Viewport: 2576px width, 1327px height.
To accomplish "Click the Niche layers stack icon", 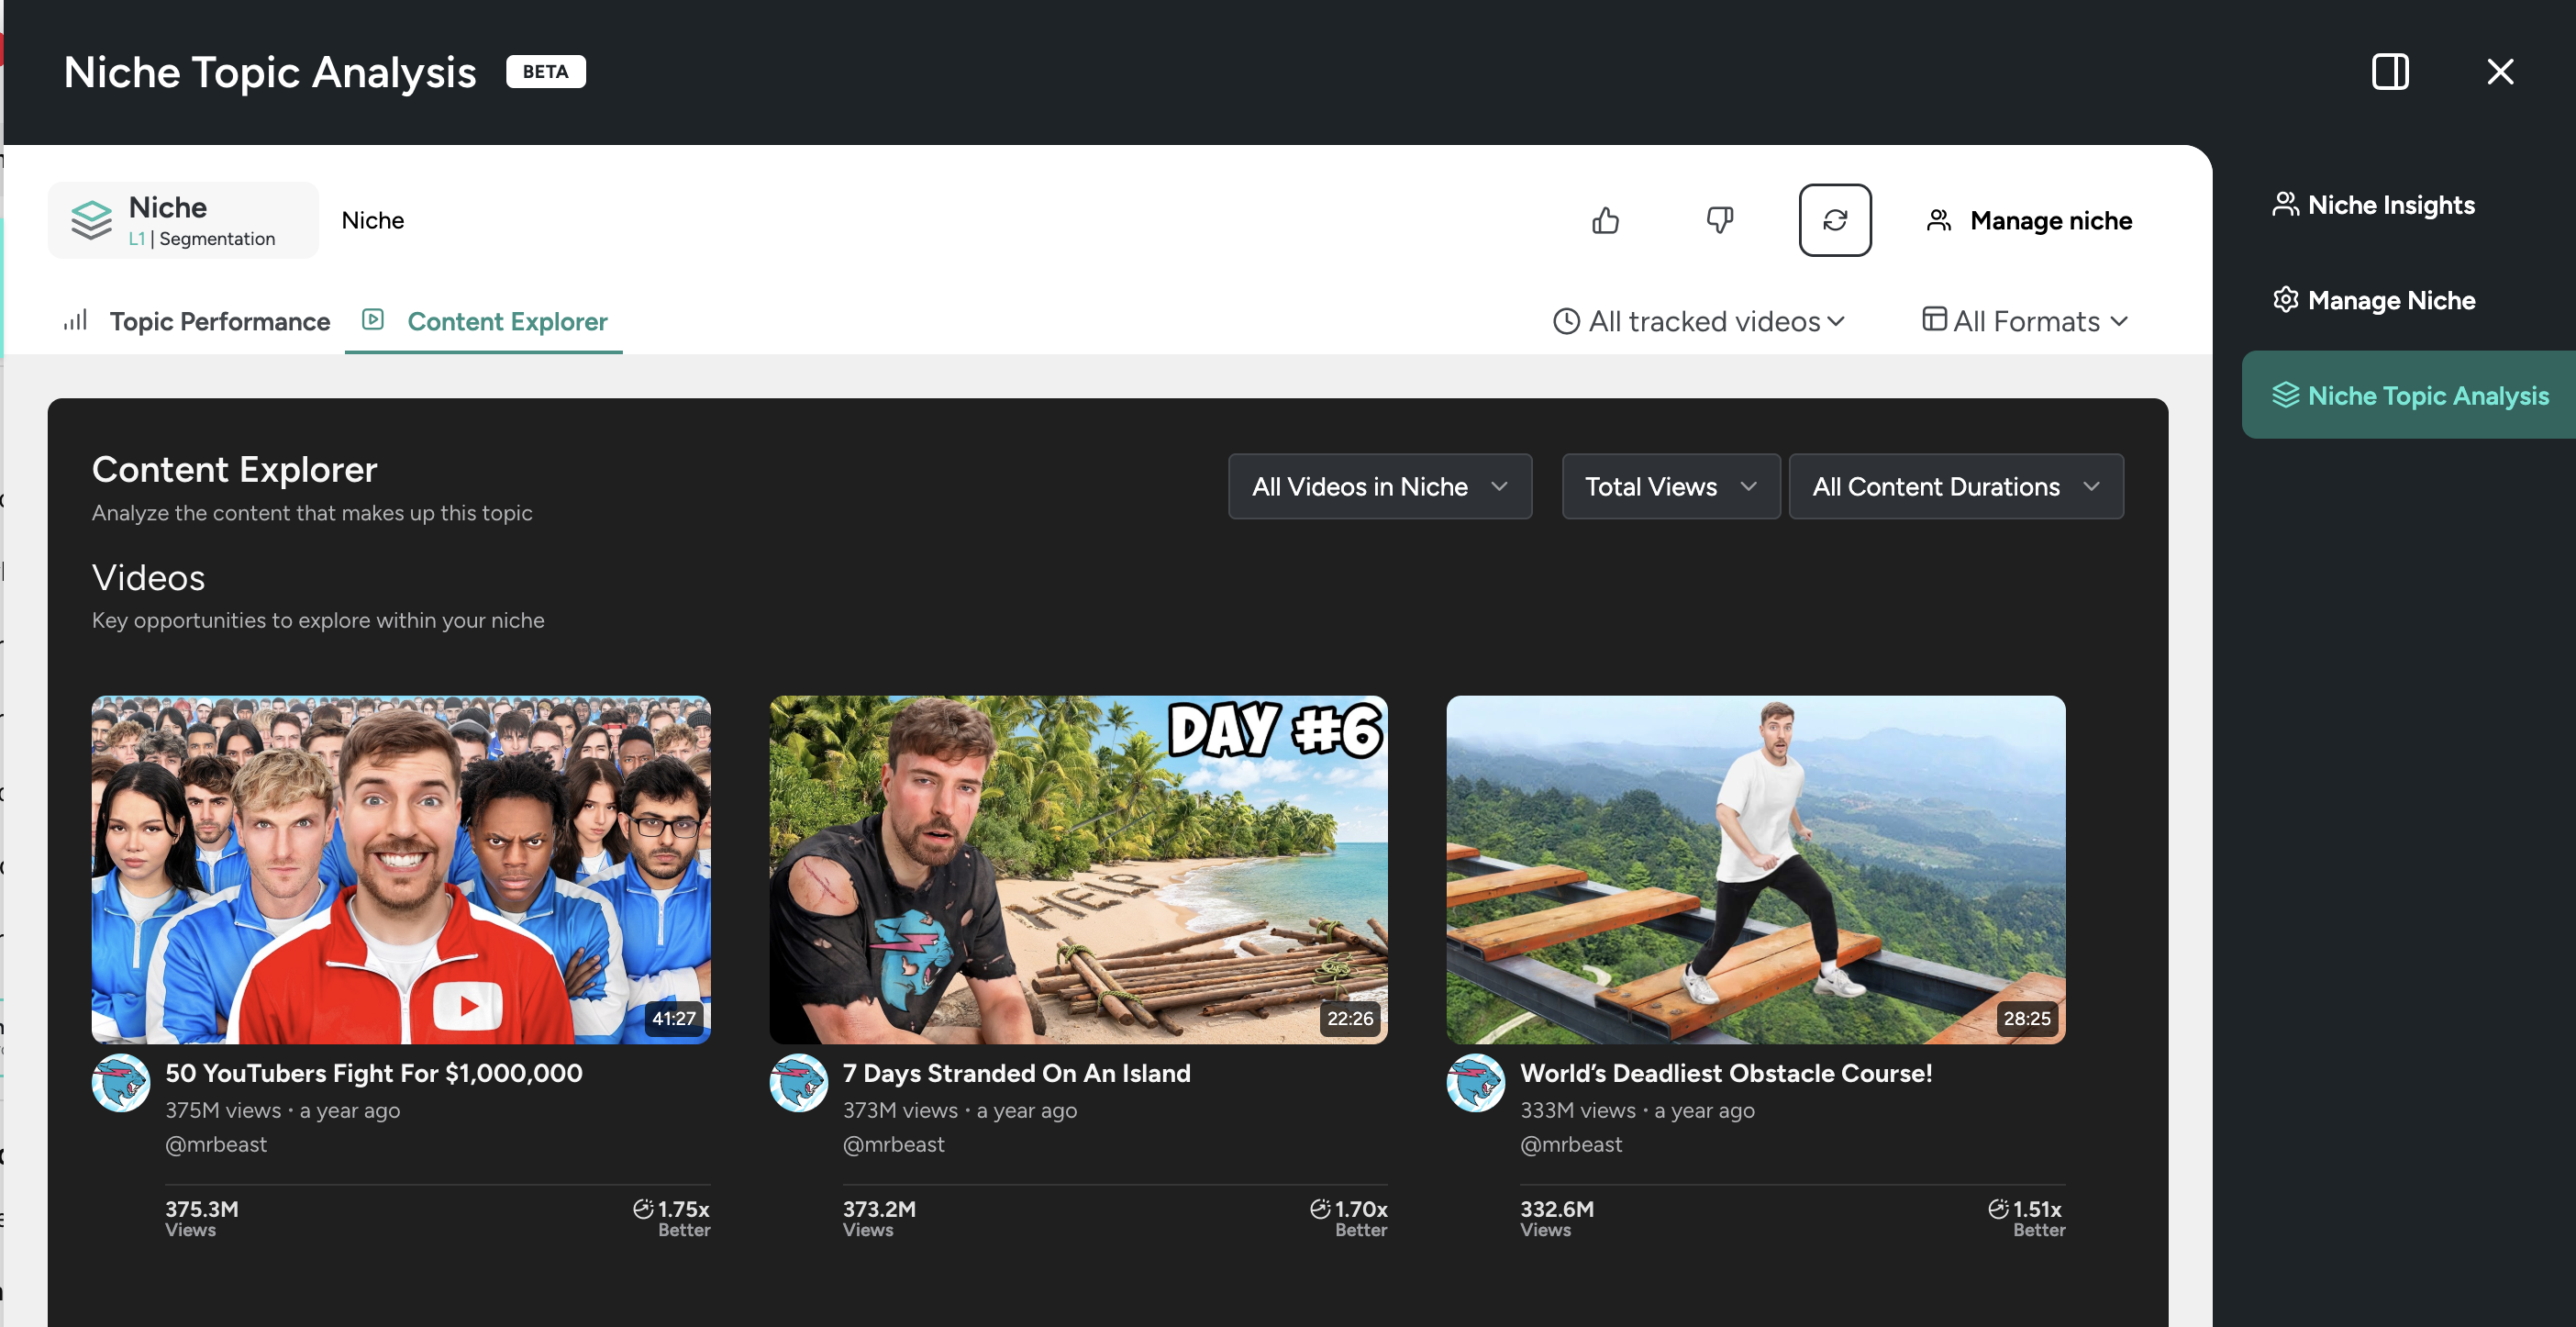I will 91,220.
